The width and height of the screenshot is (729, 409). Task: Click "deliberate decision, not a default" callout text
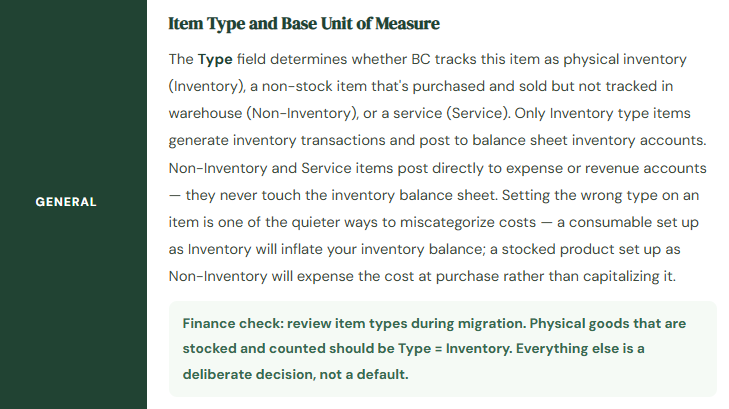click(x=296, y=374)
